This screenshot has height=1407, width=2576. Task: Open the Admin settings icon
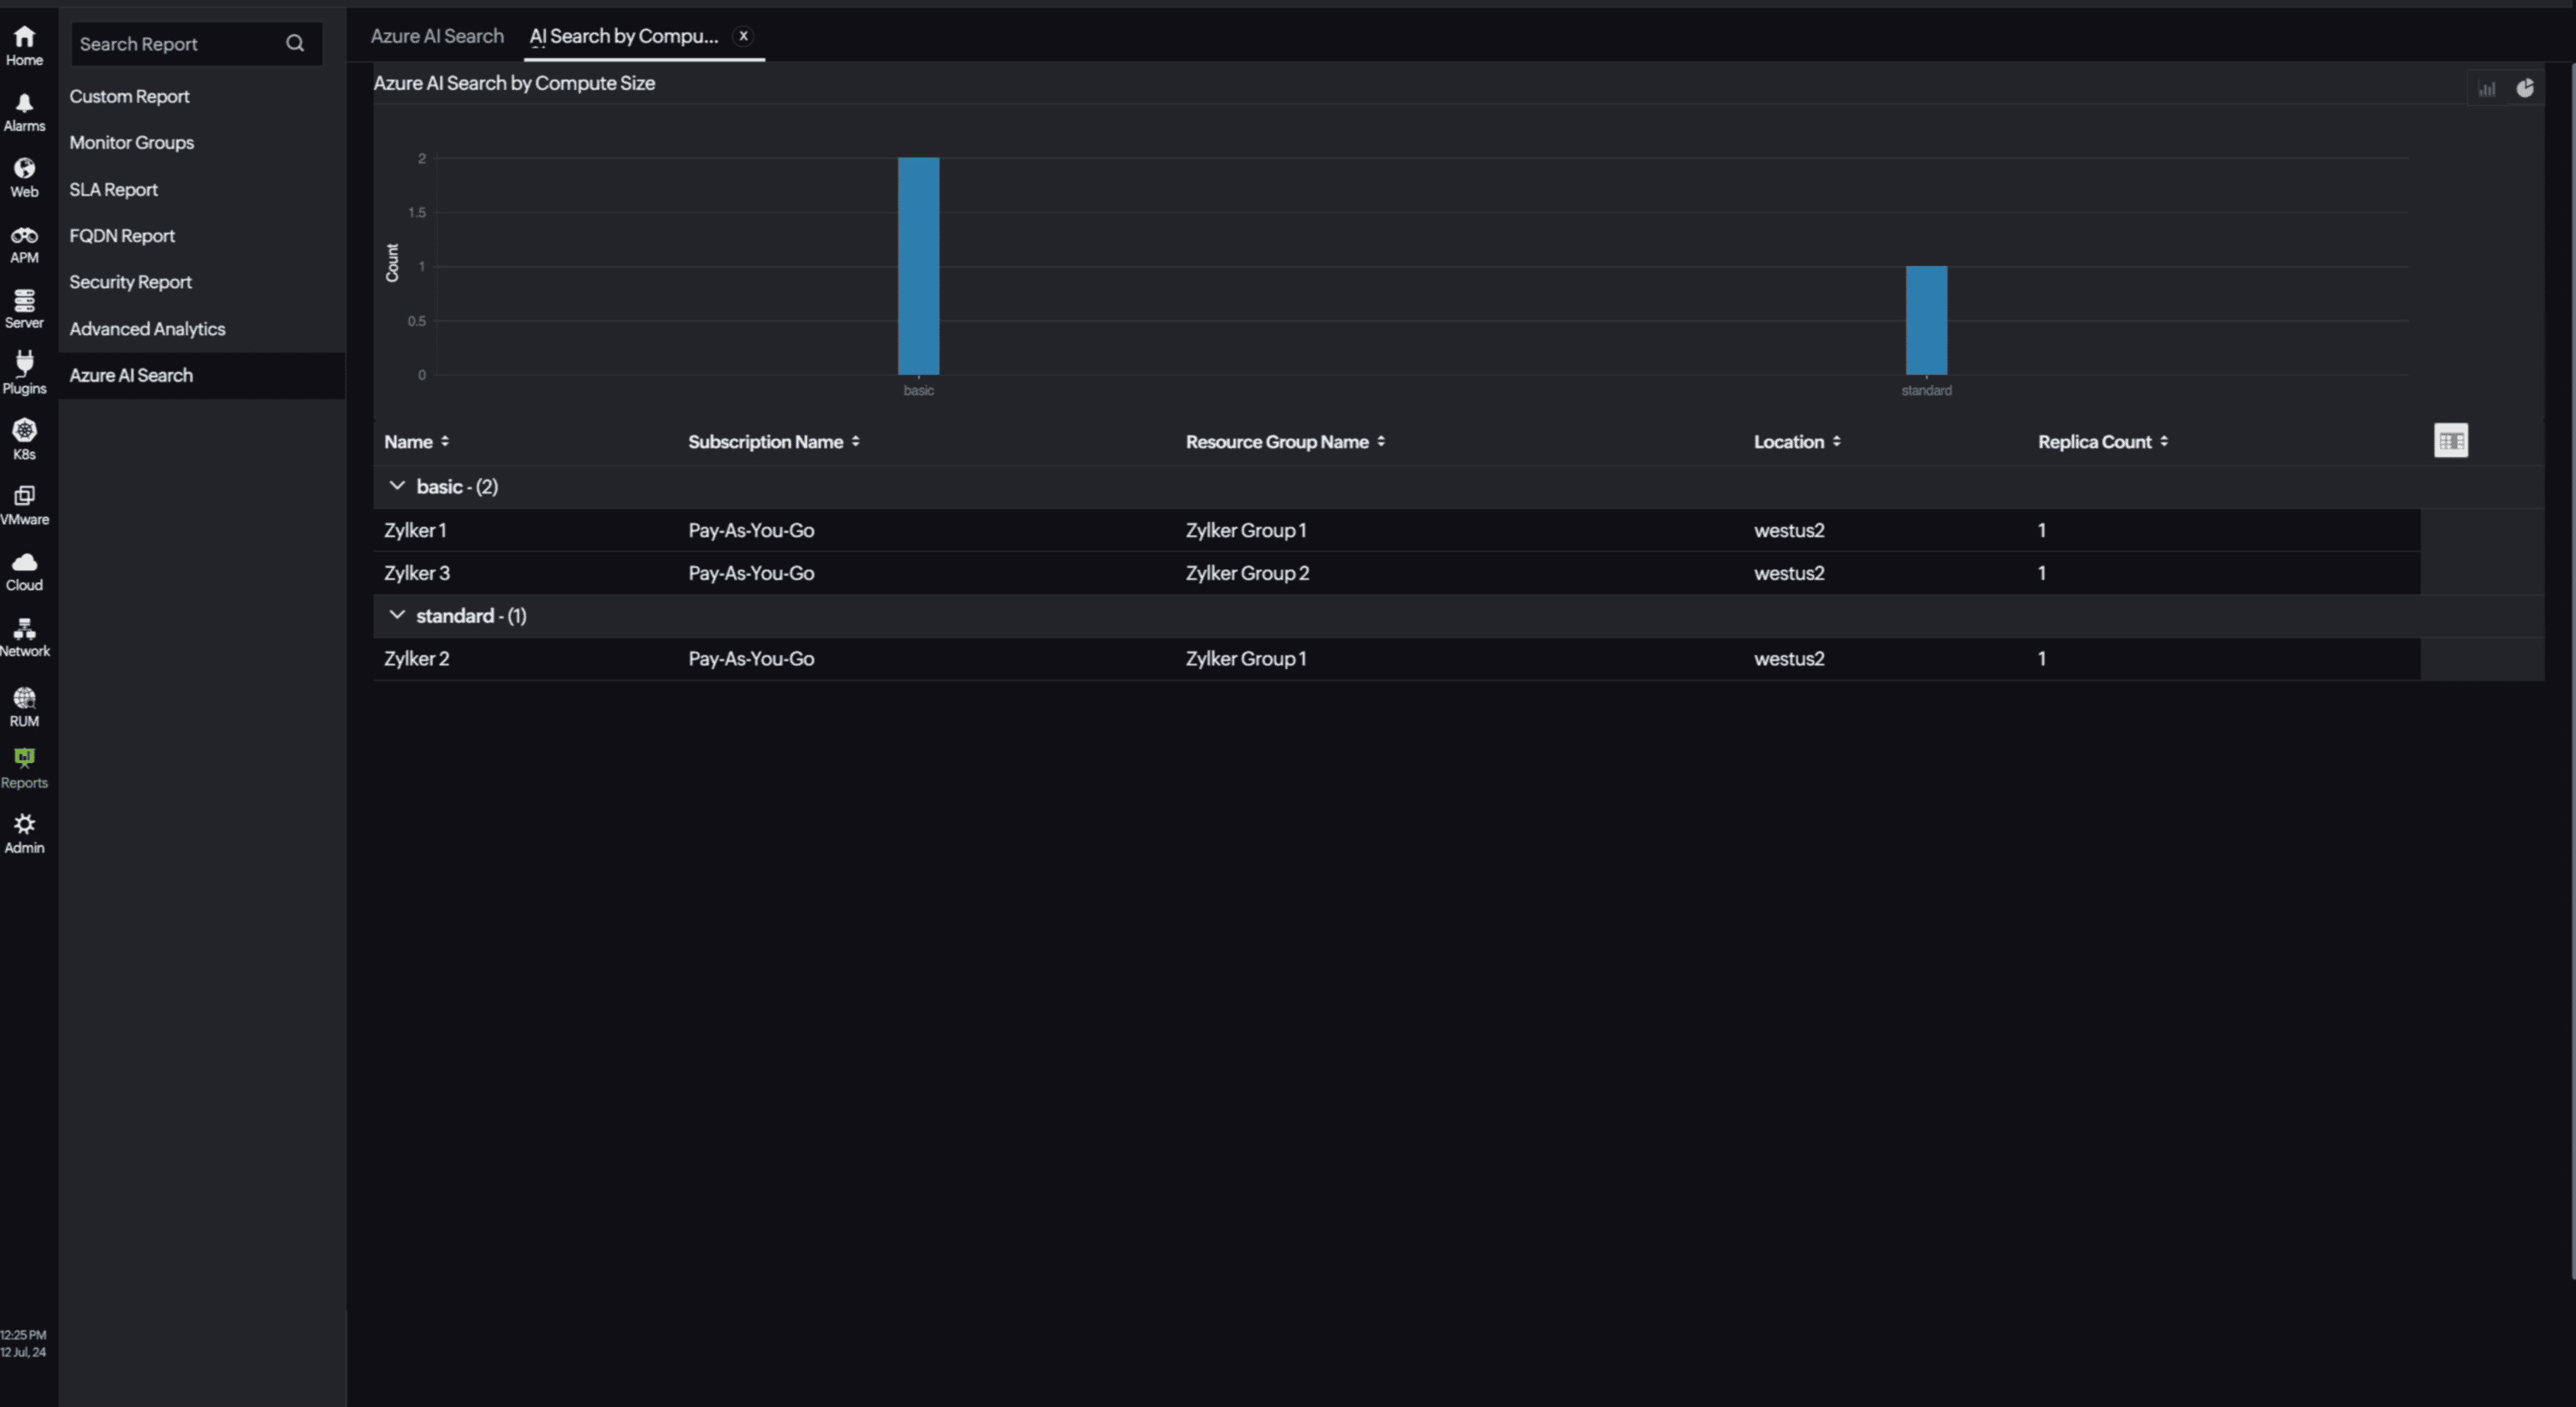[x=24, y=831]
